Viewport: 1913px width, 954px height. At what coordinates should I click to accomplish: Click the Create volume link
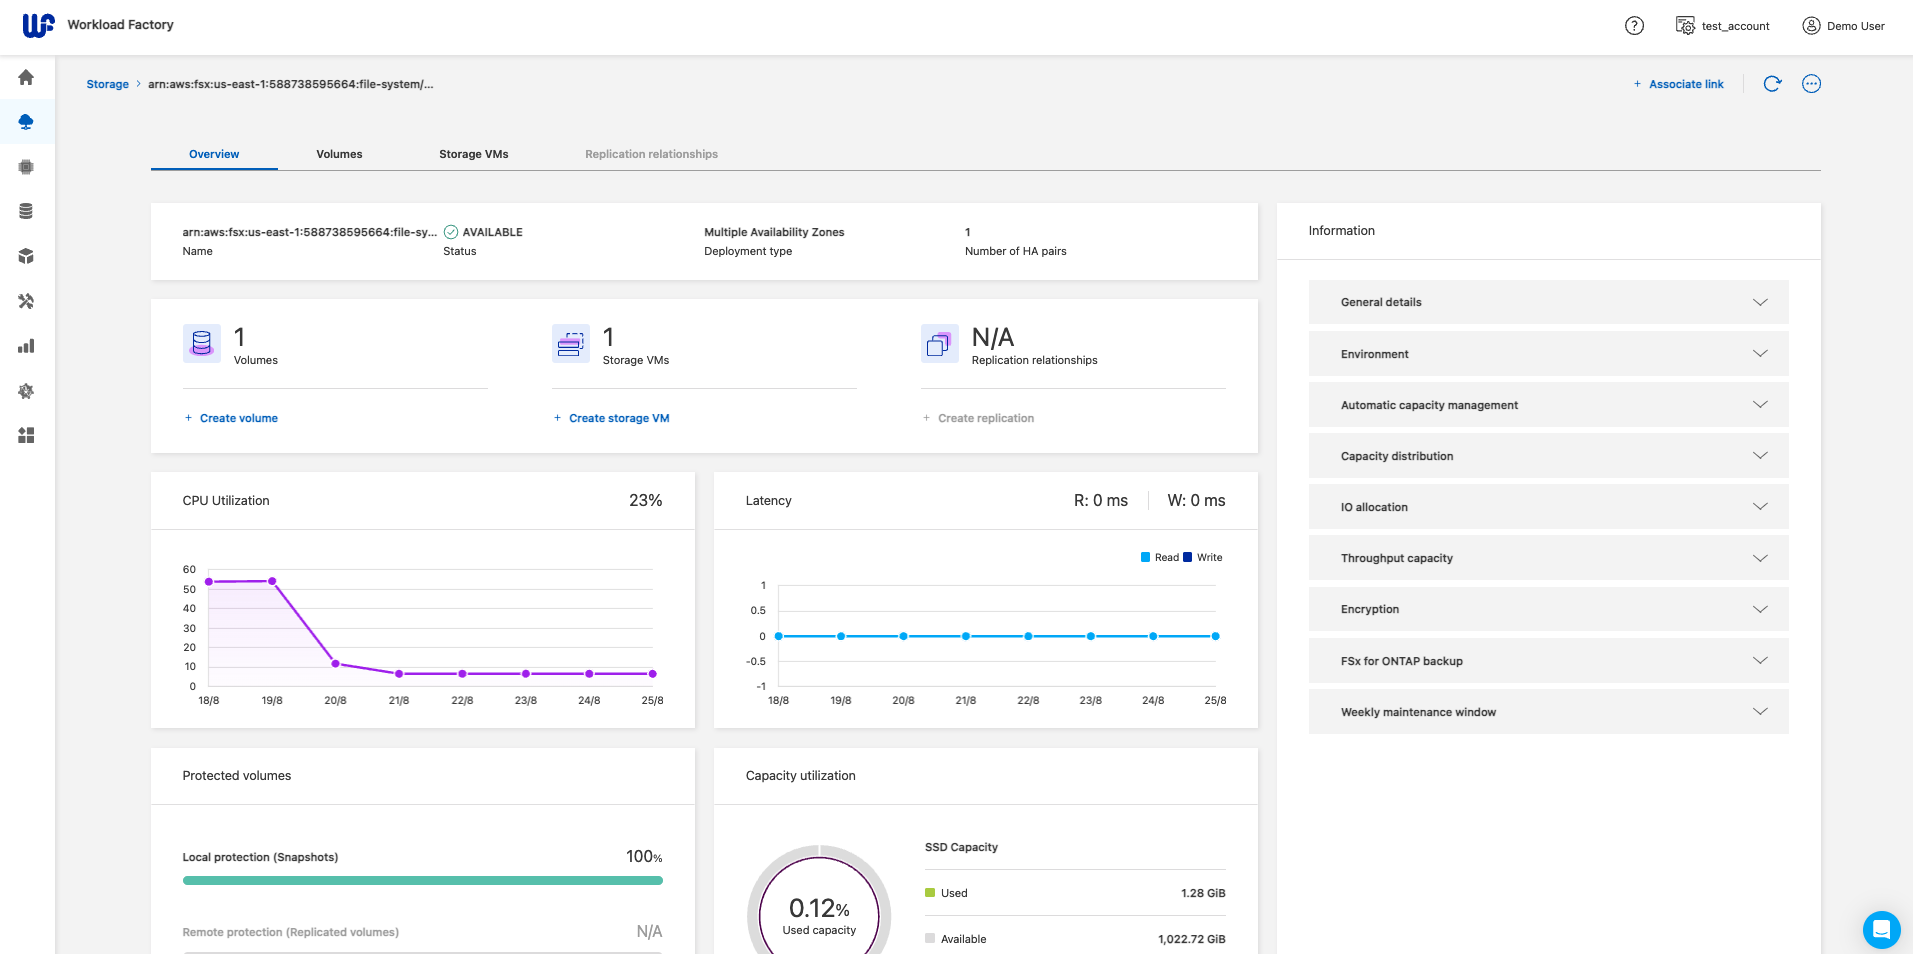coord(238,418)
